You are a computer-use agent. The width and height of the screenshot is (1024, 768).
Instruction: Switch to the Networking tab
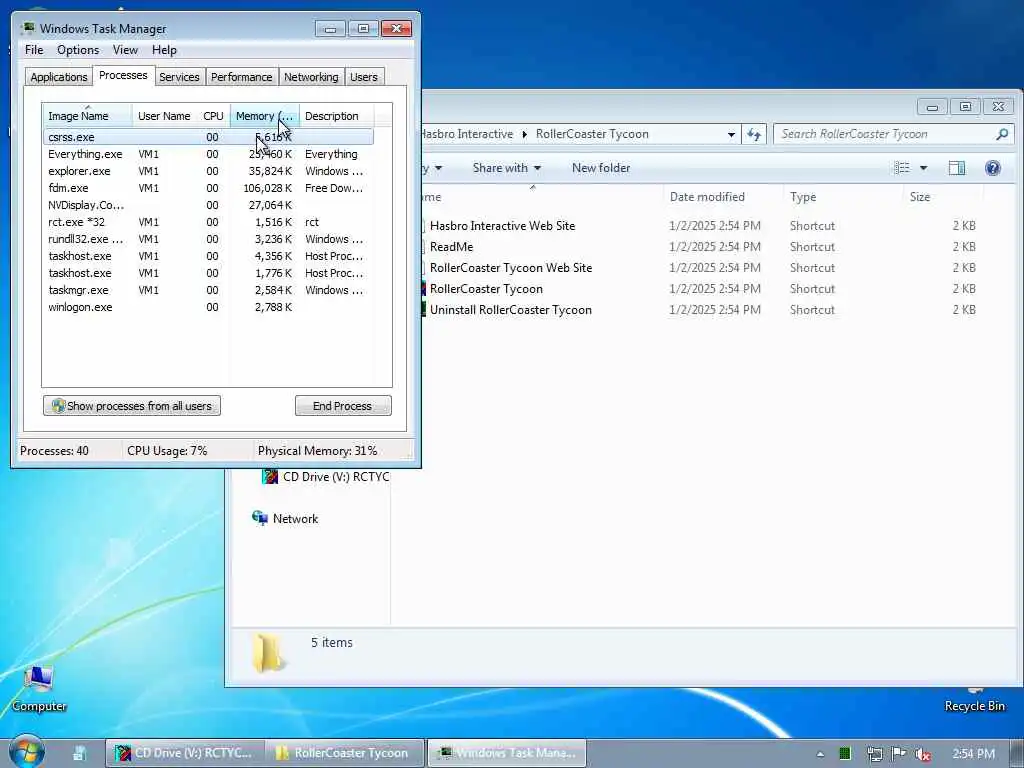point(311,77)
